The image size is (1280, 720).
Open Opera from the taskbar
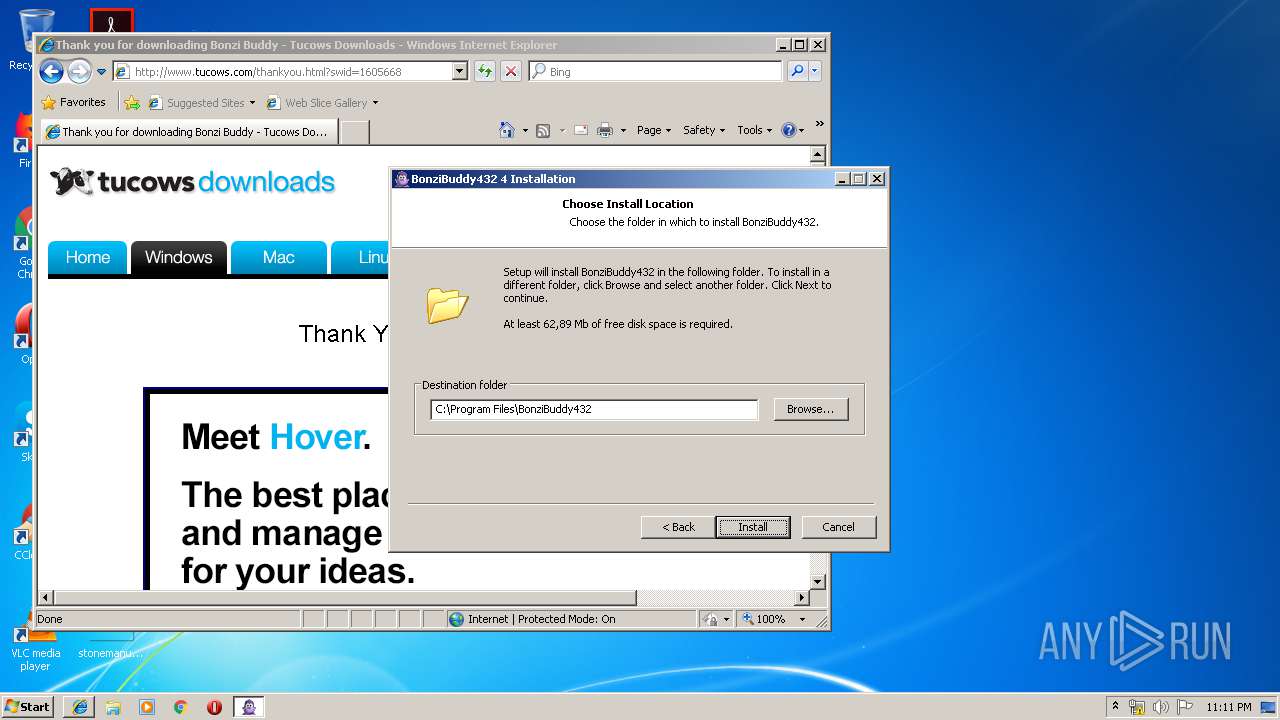point(214,707)
